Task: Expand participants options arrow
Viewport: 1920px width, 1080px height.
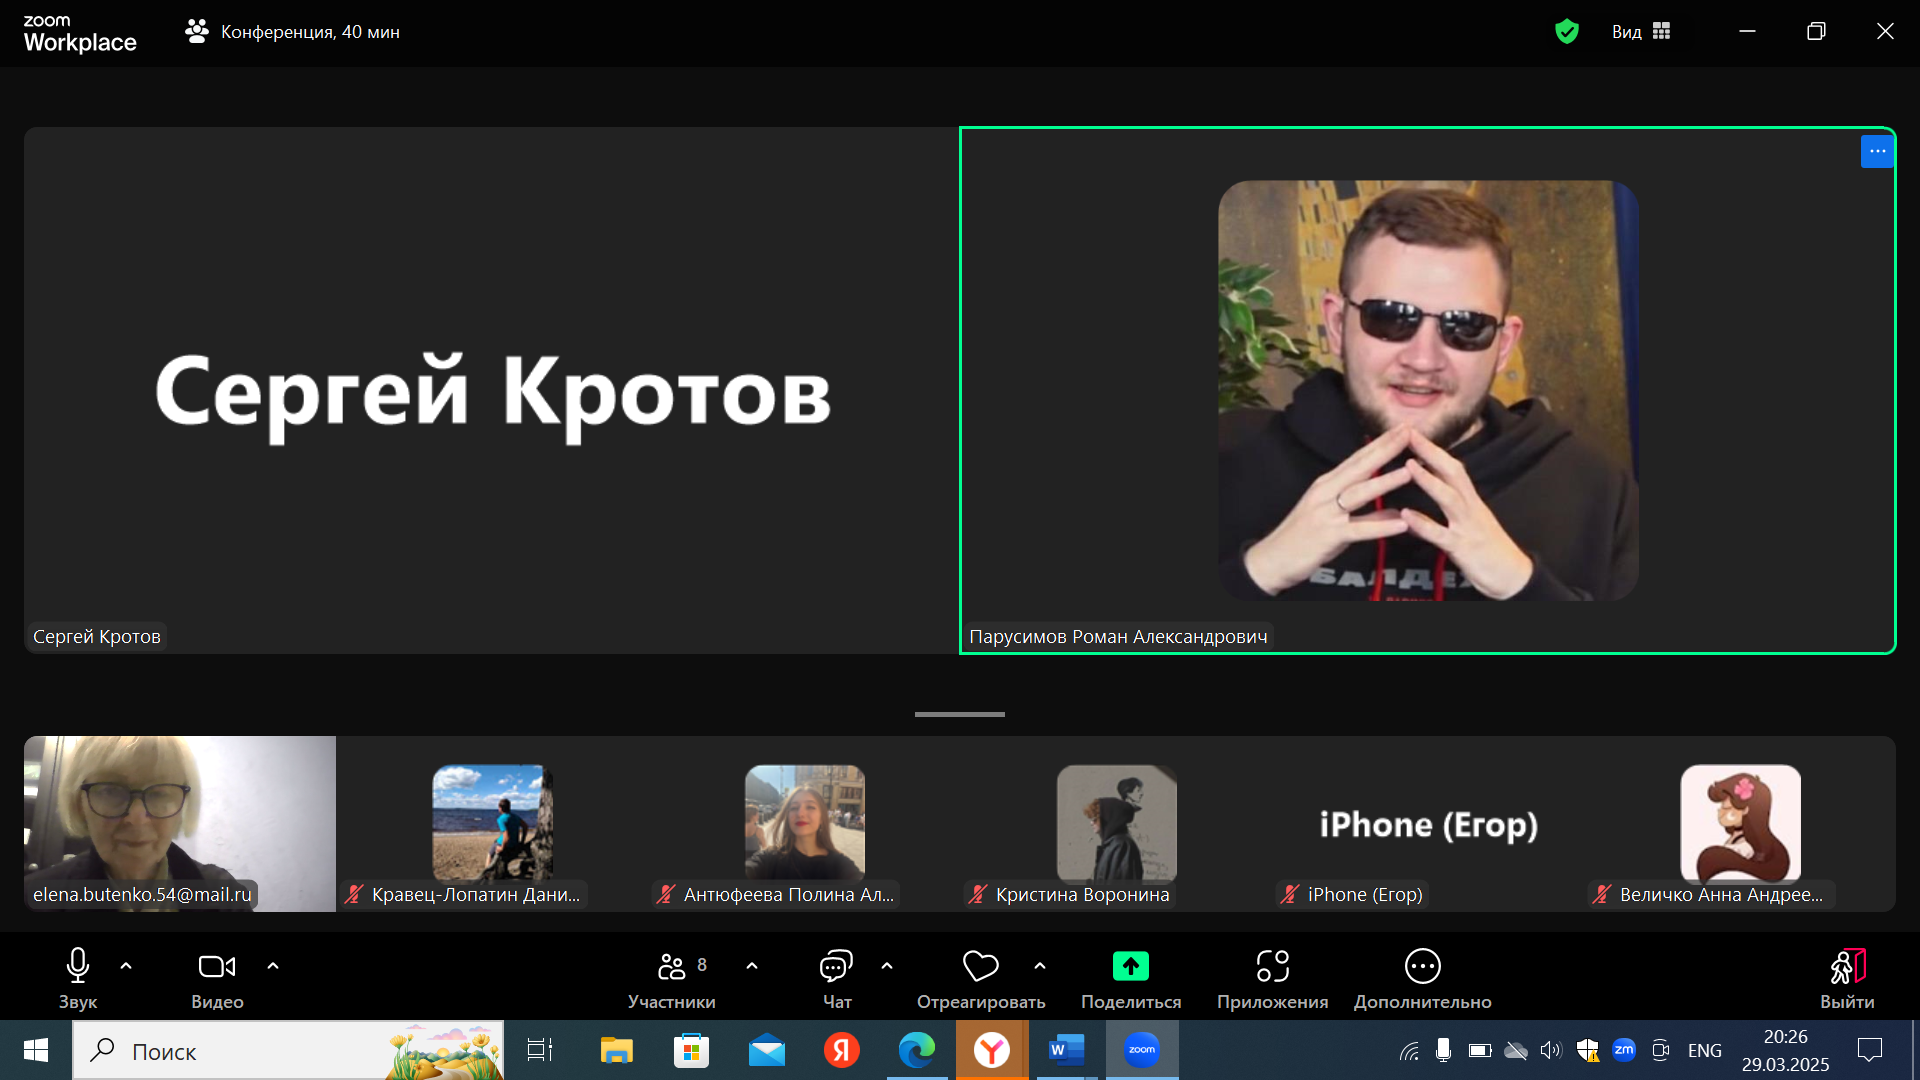Action: 752,966
